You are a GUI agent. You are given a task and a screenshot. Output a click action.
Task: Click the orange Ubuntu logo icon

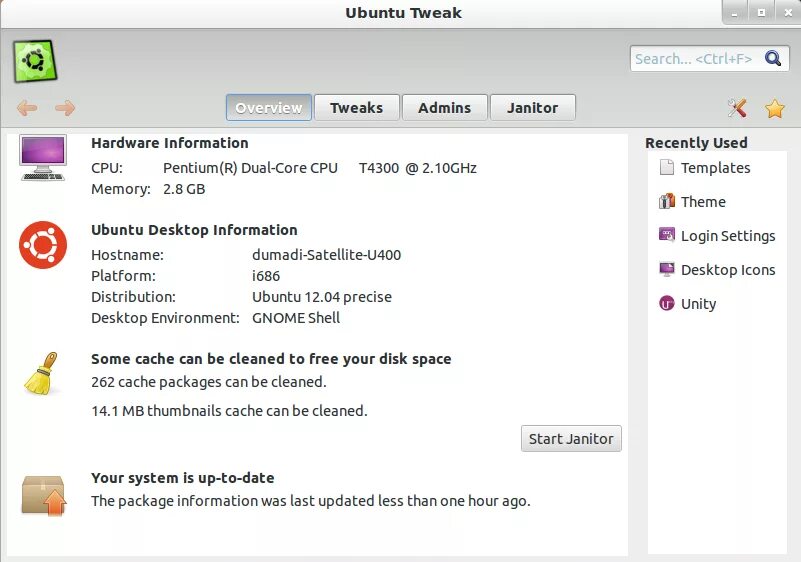(43, 245)
